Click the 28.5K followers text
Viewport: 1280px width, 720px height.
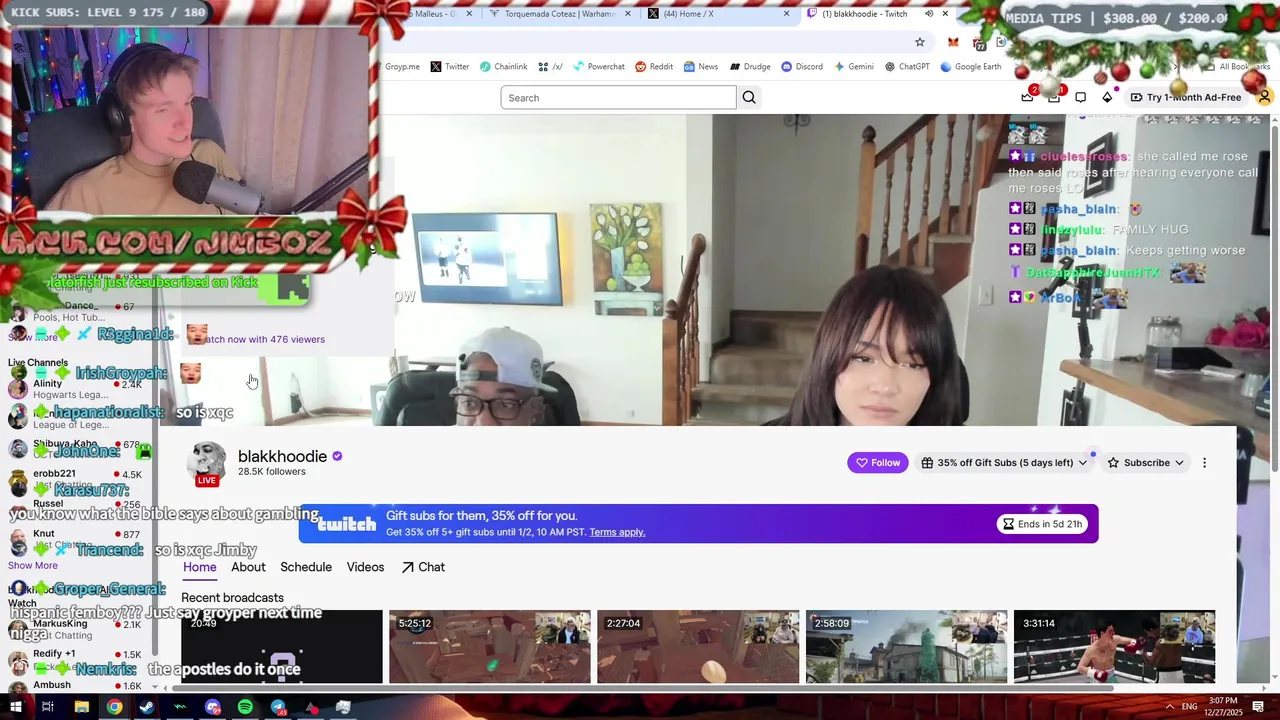[x=271, y=472]
